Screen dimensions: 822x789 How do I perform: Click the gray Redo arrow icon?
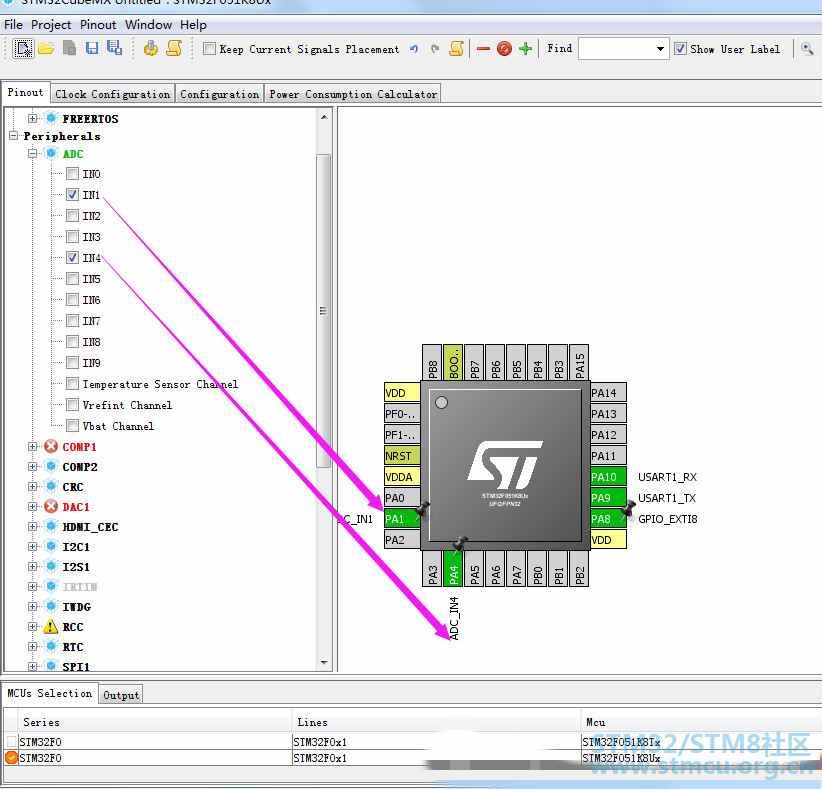pyautogui.click(x=435, y=49)
